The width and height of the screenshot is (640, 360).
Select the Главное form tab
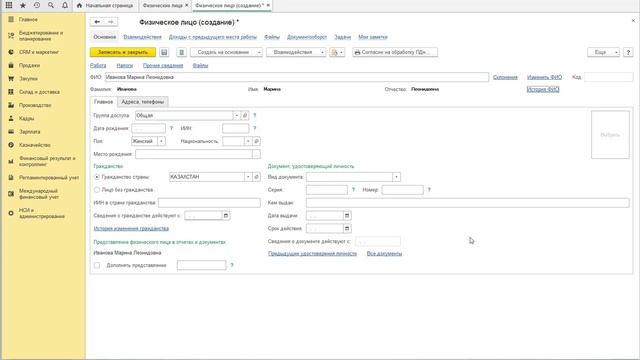click(103, 102)
